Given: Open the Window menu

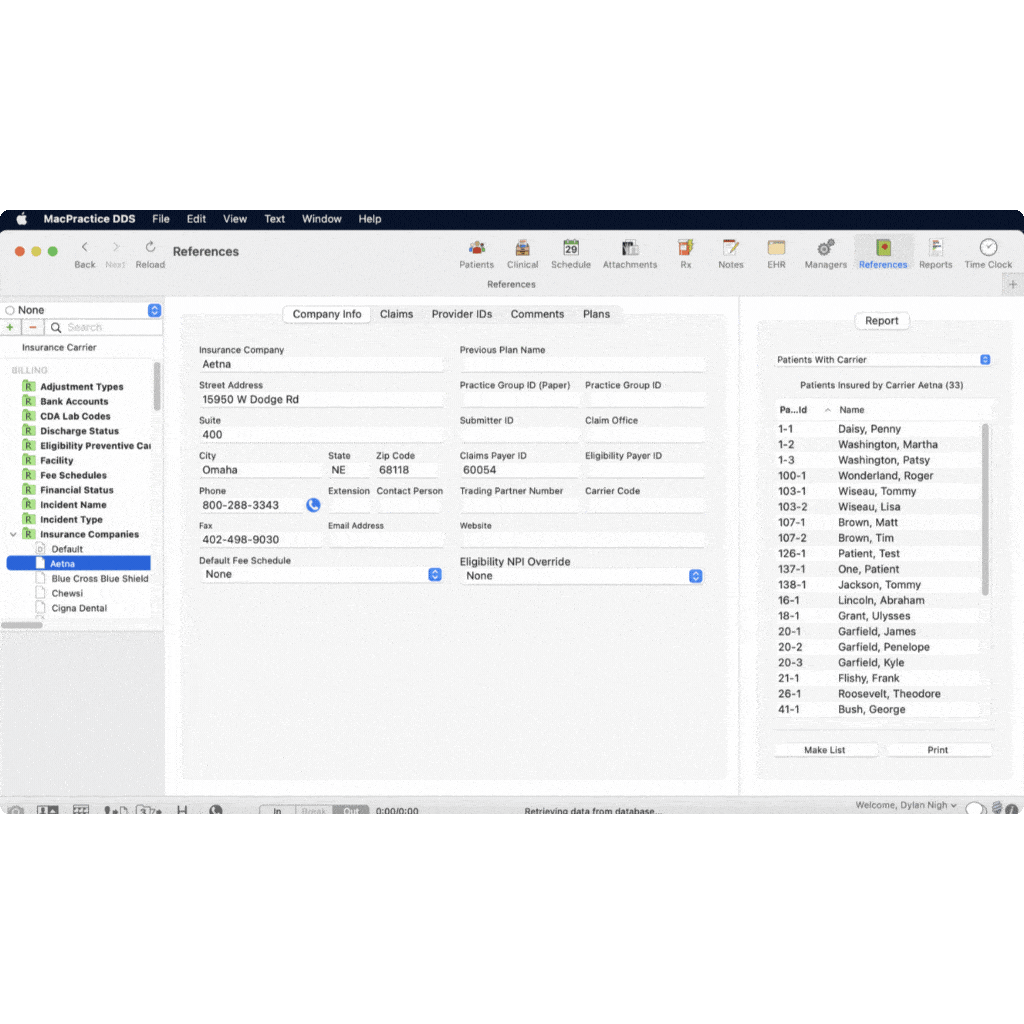Looking at the screenshot, I should [x=321, y=219].
